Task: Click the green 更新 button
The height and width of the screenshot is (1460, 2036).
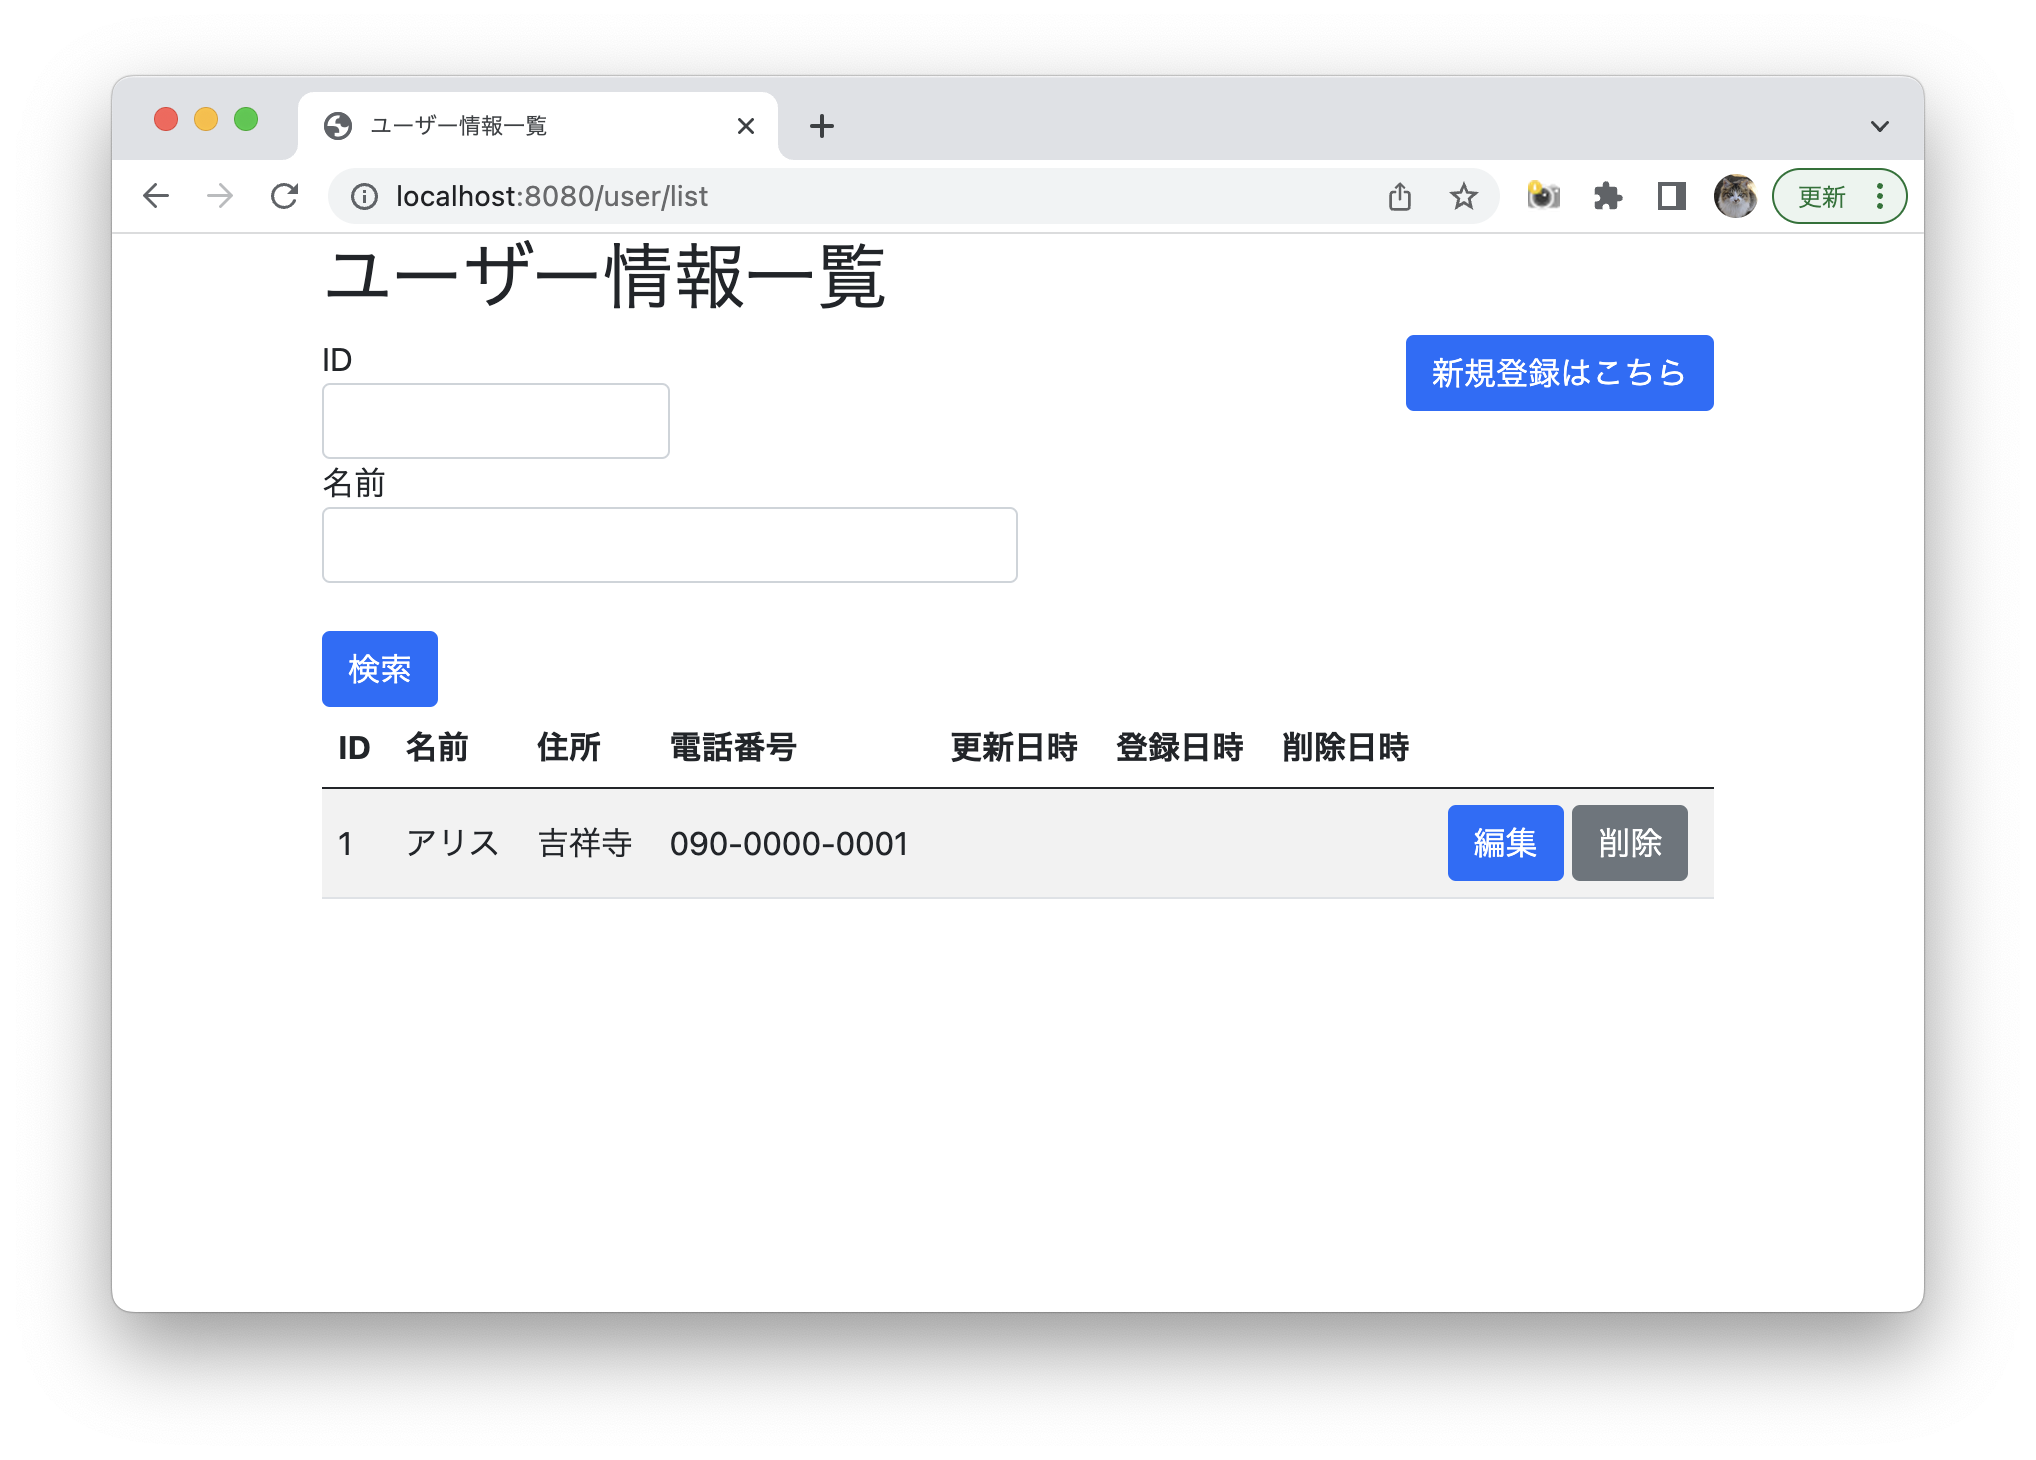Action: coord(1824,196)
